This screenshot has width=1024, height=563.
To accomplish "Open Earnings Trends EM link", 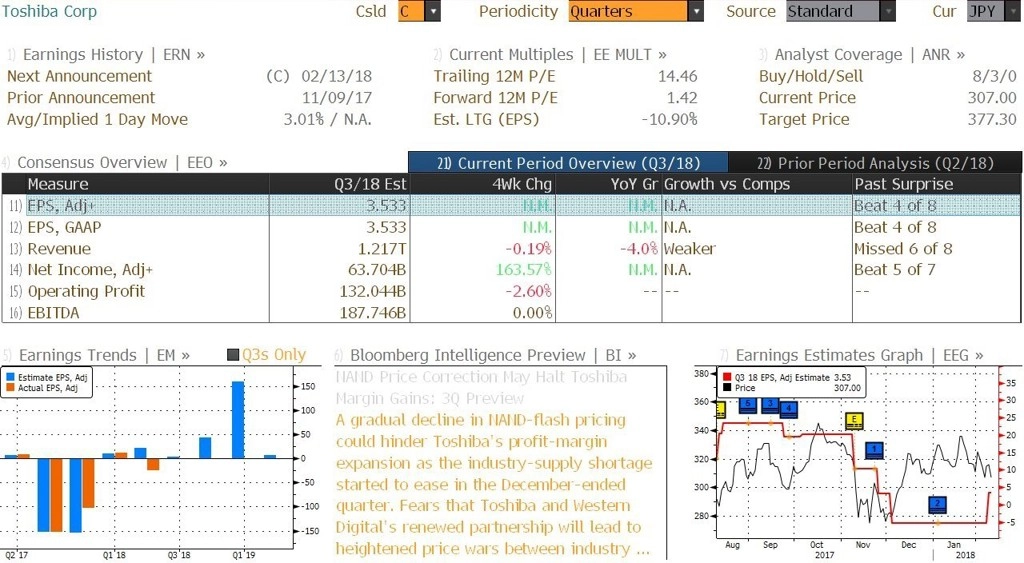I will tap(104, 355).
